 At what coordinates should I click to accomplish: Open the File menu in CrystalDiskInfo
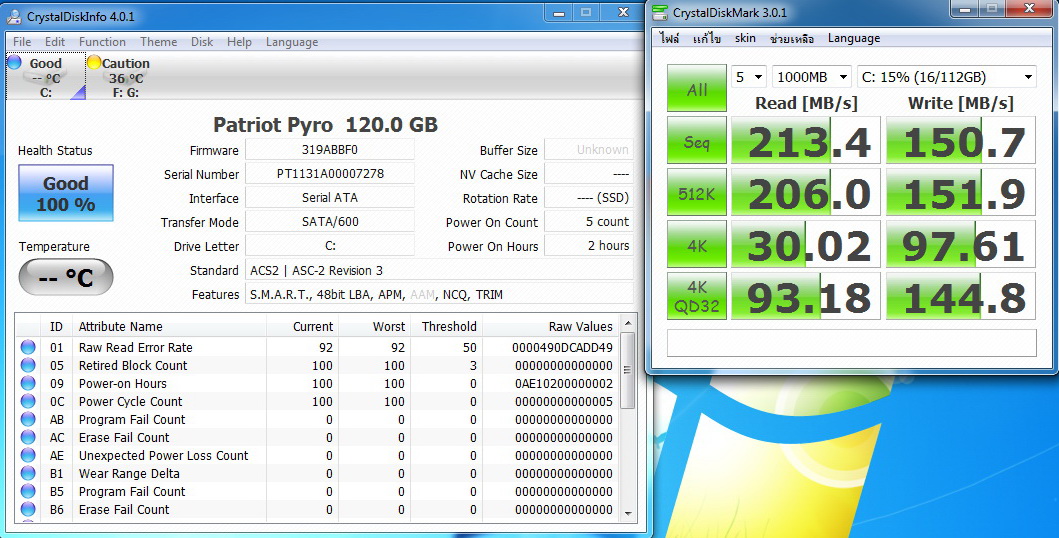pos(22,42)
